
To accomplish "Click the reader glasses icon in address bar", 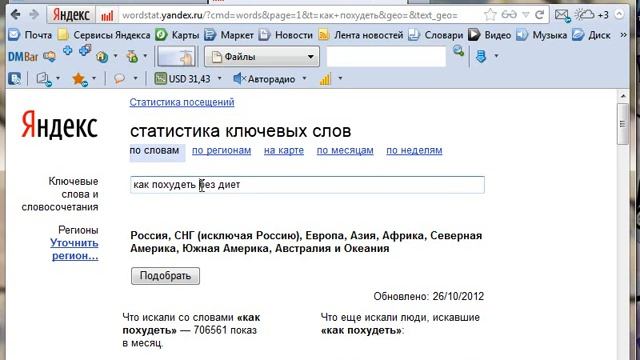I will coord(509,15).
